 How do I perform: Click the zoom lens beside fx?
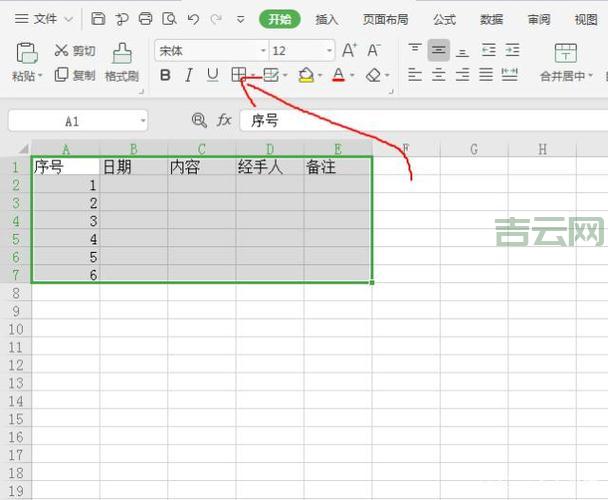tap(199, 120)
